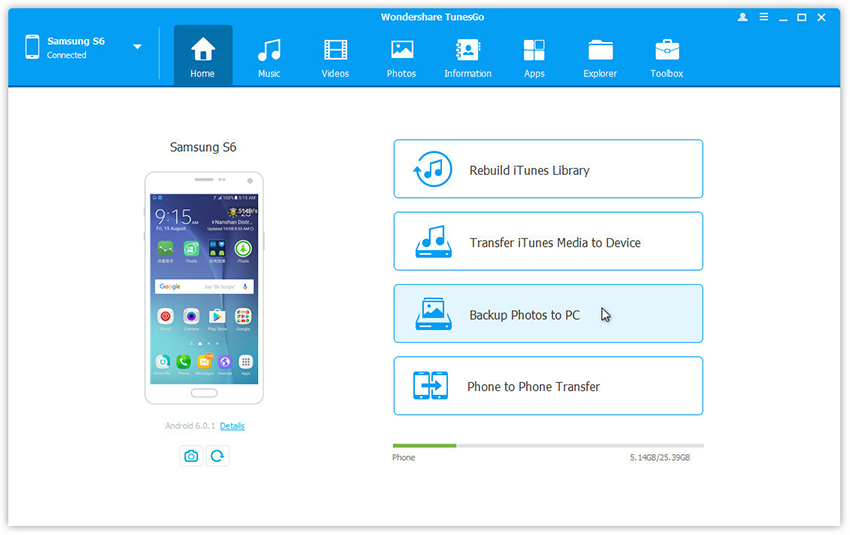This screenshot has width=850, height=535.
Task: Click the Transfer iTunes Media drive icon
Action: pyautogui.click(x=433, y=242)
